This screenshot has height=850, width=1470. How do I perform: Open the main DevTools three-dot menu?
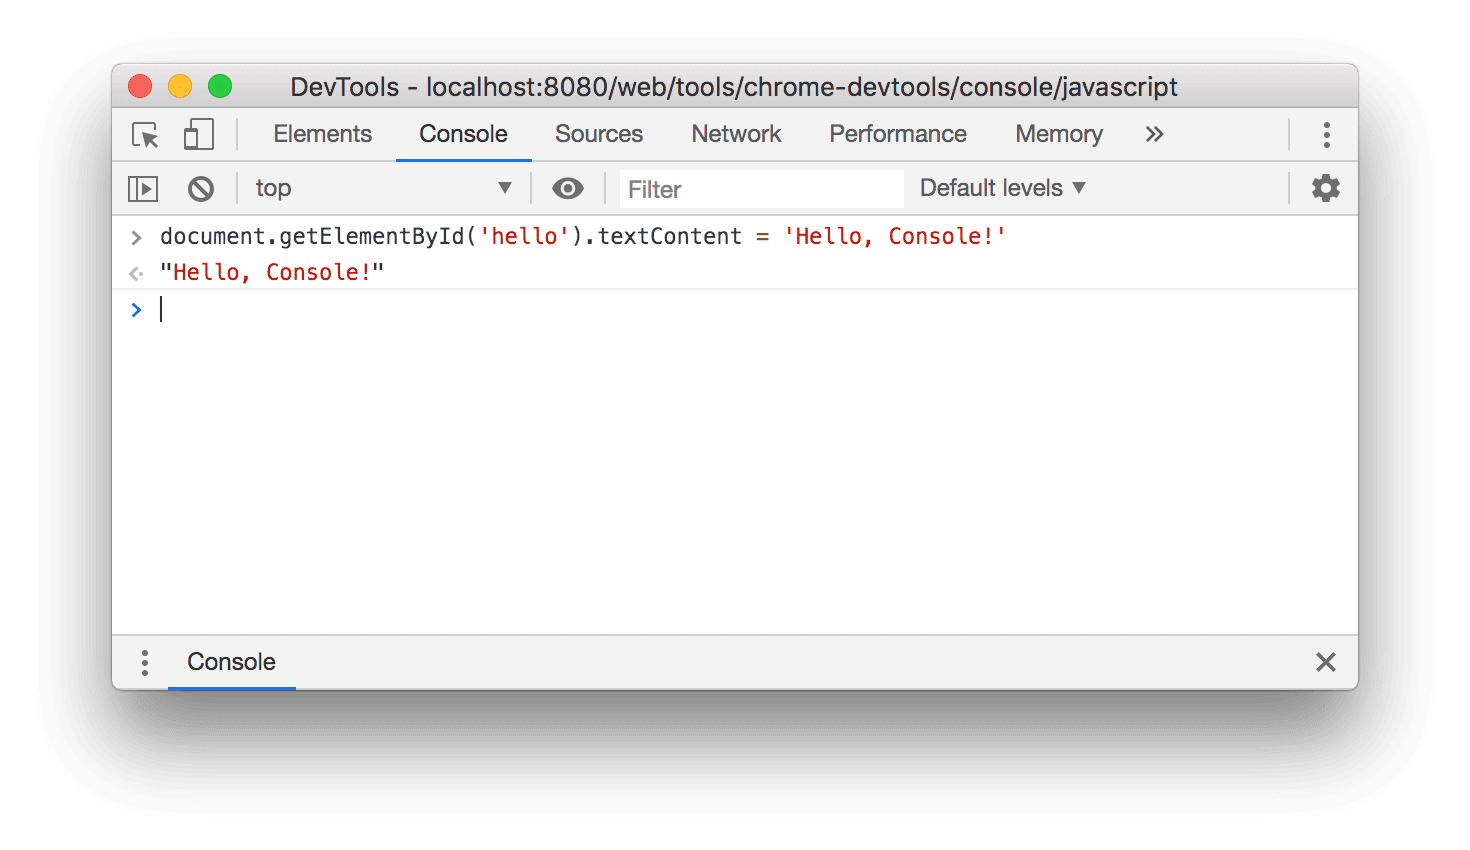[x=1326, y=134]
